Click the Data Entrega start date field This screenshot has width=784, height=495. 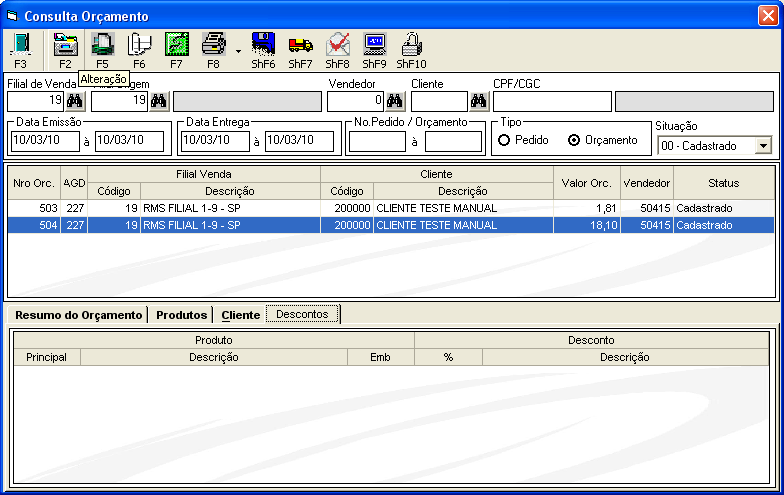point(216,141)
